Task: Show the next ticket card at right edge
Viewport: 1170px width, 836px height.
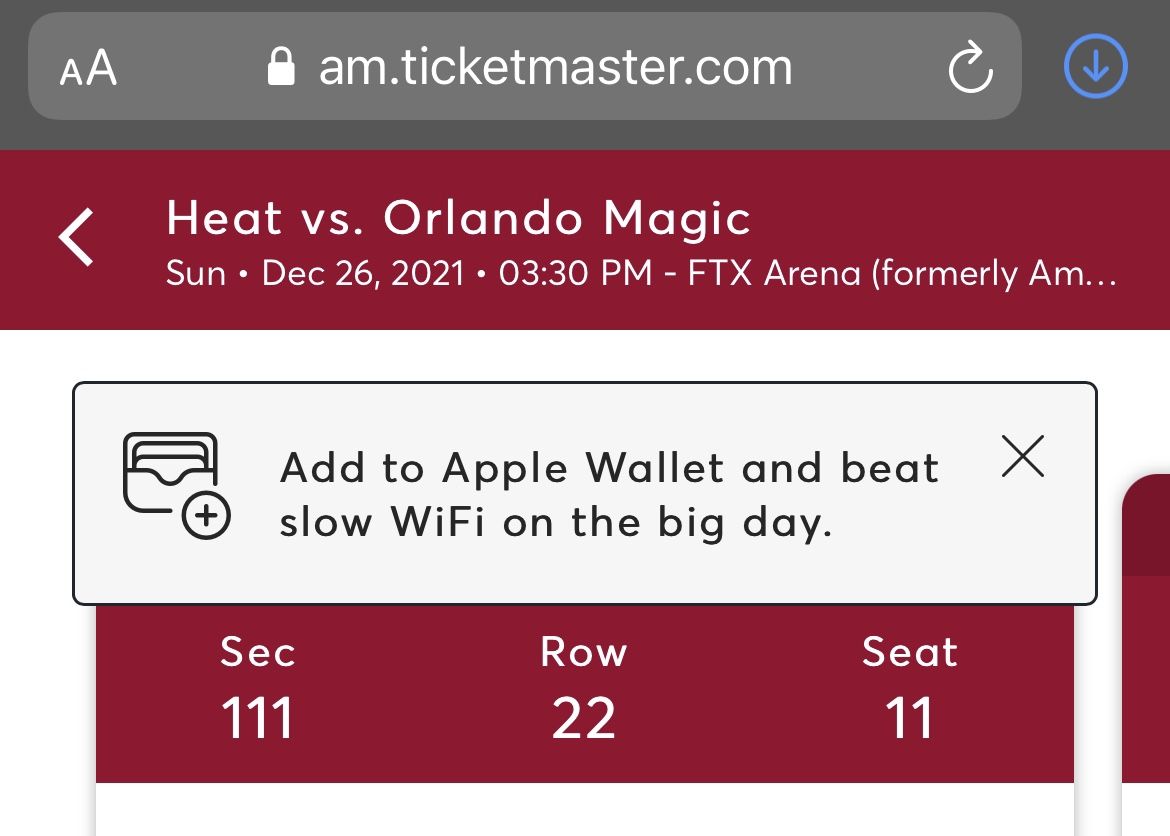Action: tap(1148, 650)
